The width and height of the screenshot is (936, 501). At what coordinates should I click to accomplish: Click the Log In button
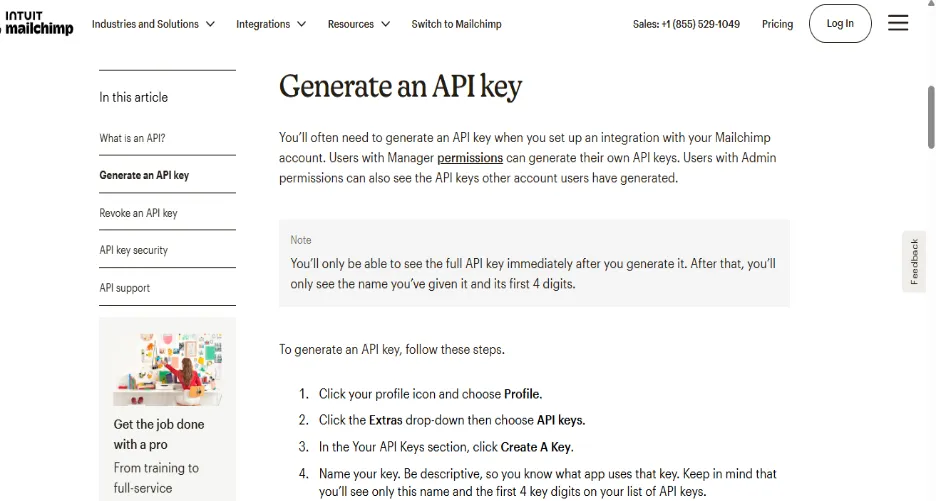click(840, 23)
